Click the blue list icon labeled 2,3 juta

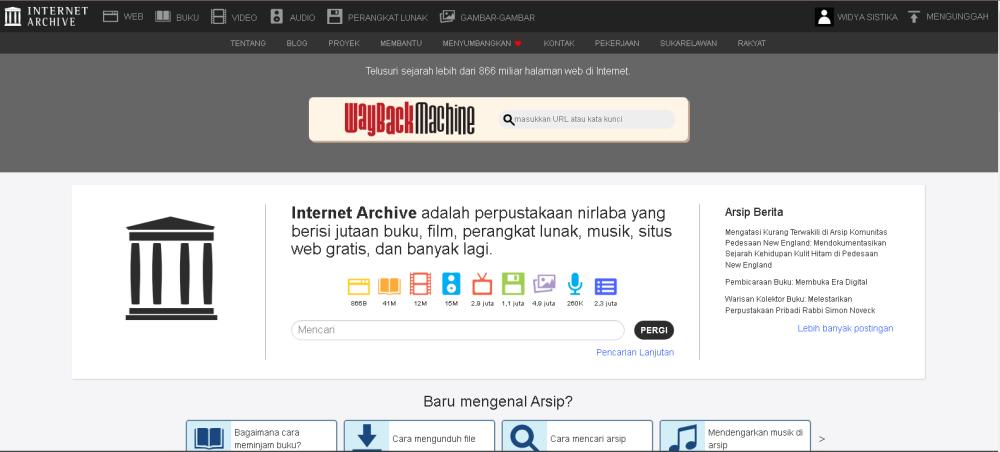pos(605,286)
